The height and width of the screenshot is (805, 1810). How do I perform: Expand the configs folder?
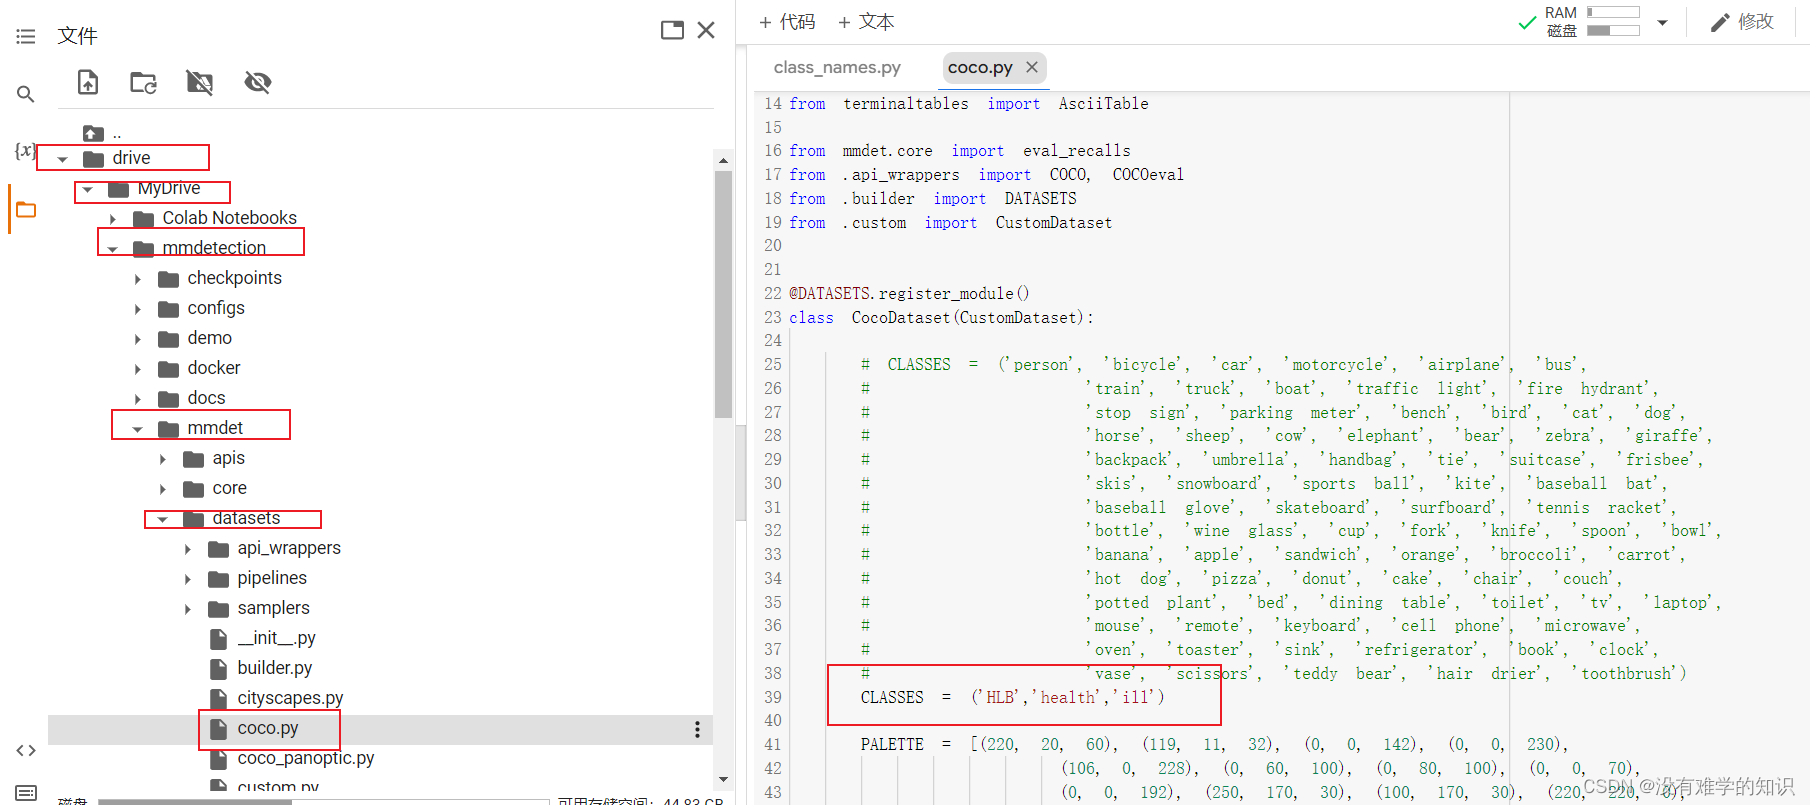click(138, 309)
